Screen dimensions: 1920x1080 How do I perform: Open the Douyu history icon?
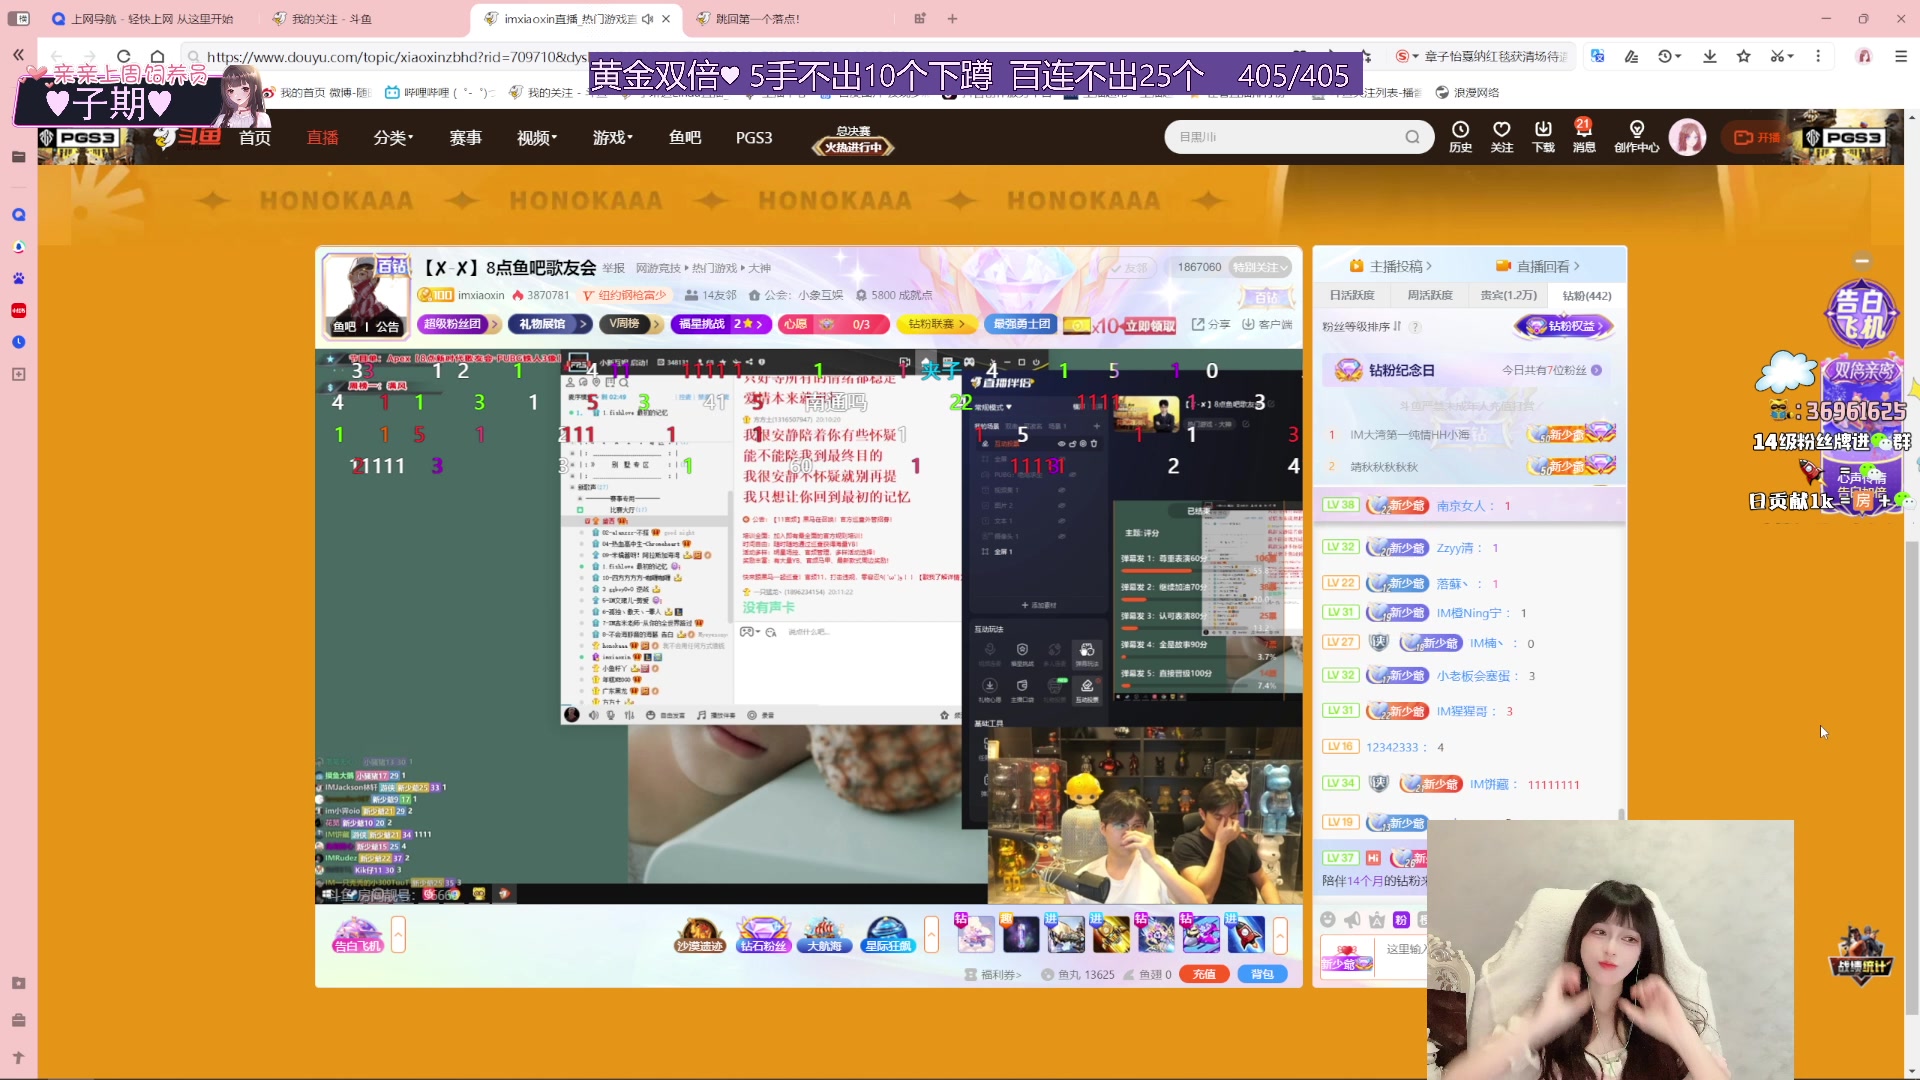pyautogui.click(x=1460, y=136)
